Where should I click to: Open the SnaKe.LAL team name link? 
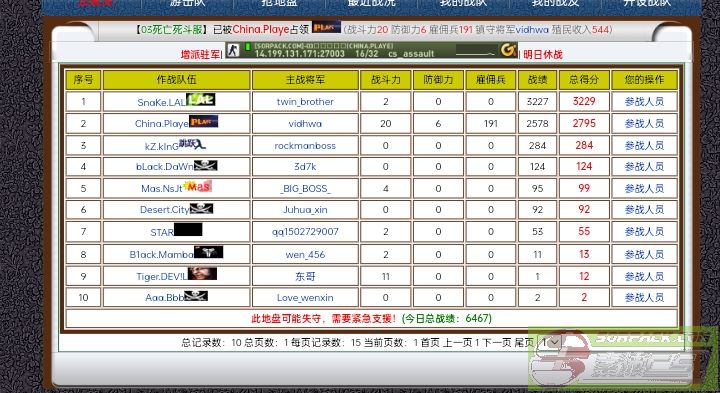162,102
